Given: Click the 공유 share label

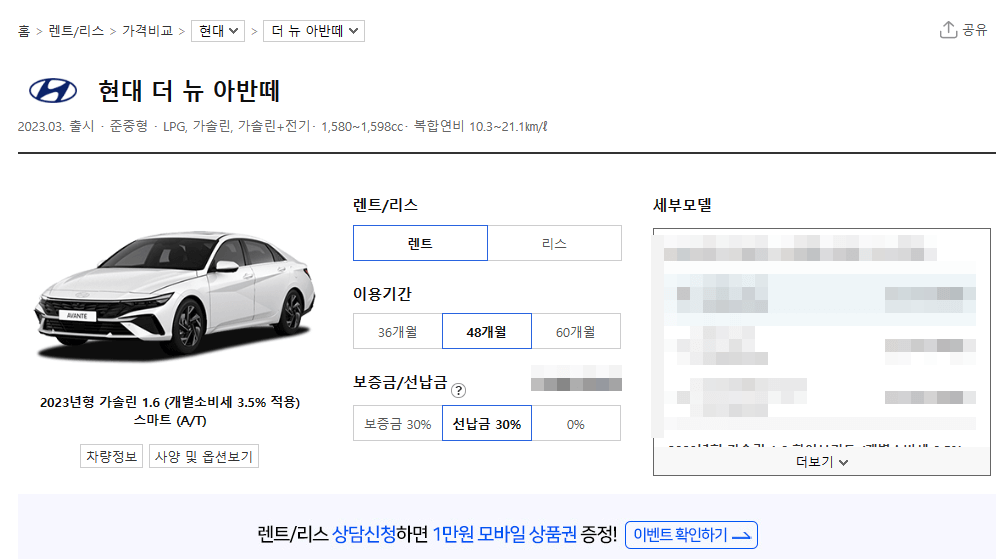Looking at the screenshot, I should pos(974,30).
